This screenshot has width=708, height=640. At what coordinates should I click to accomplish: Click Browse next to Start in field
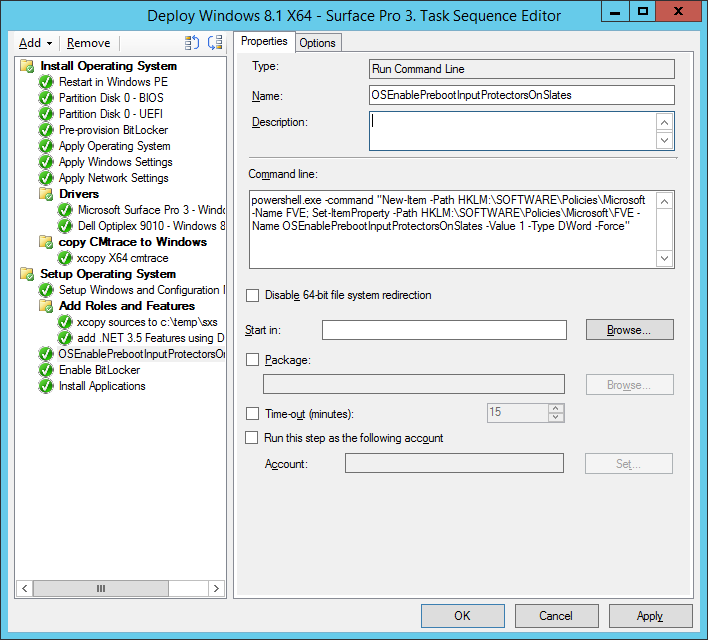(629, 330)
